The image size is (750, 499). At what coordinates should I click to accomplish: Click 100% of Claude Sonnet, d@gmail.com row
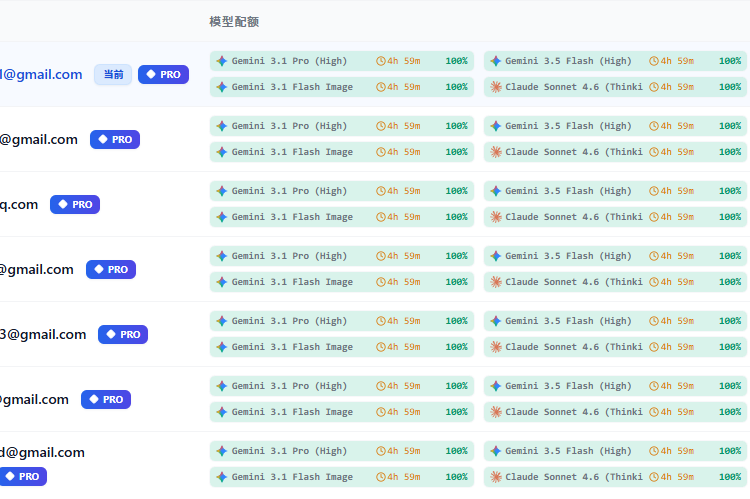tap(730, 477)
